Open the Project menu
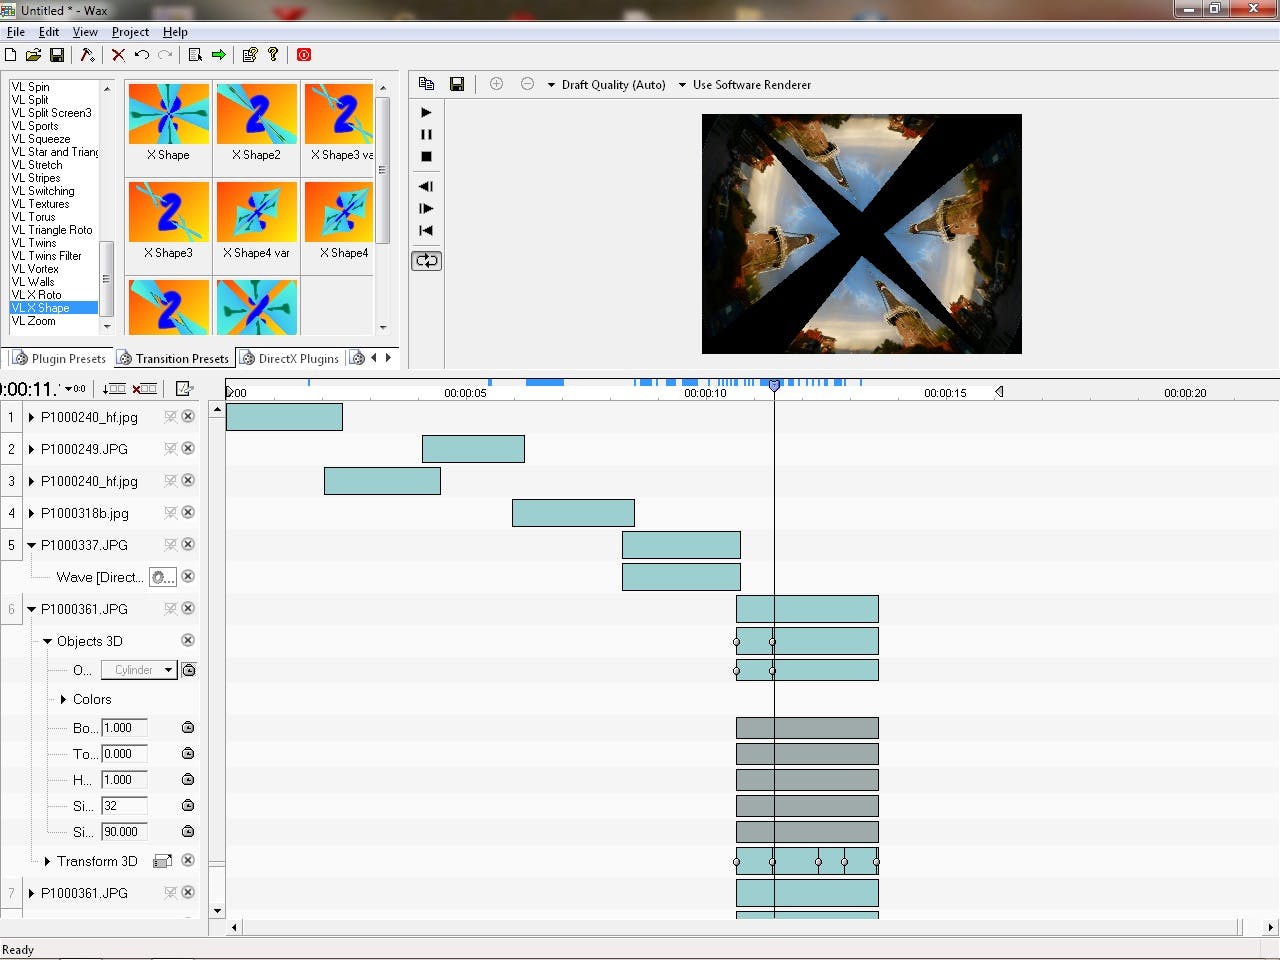Viewport: 1280px width, 960px height. click(130, 31)
